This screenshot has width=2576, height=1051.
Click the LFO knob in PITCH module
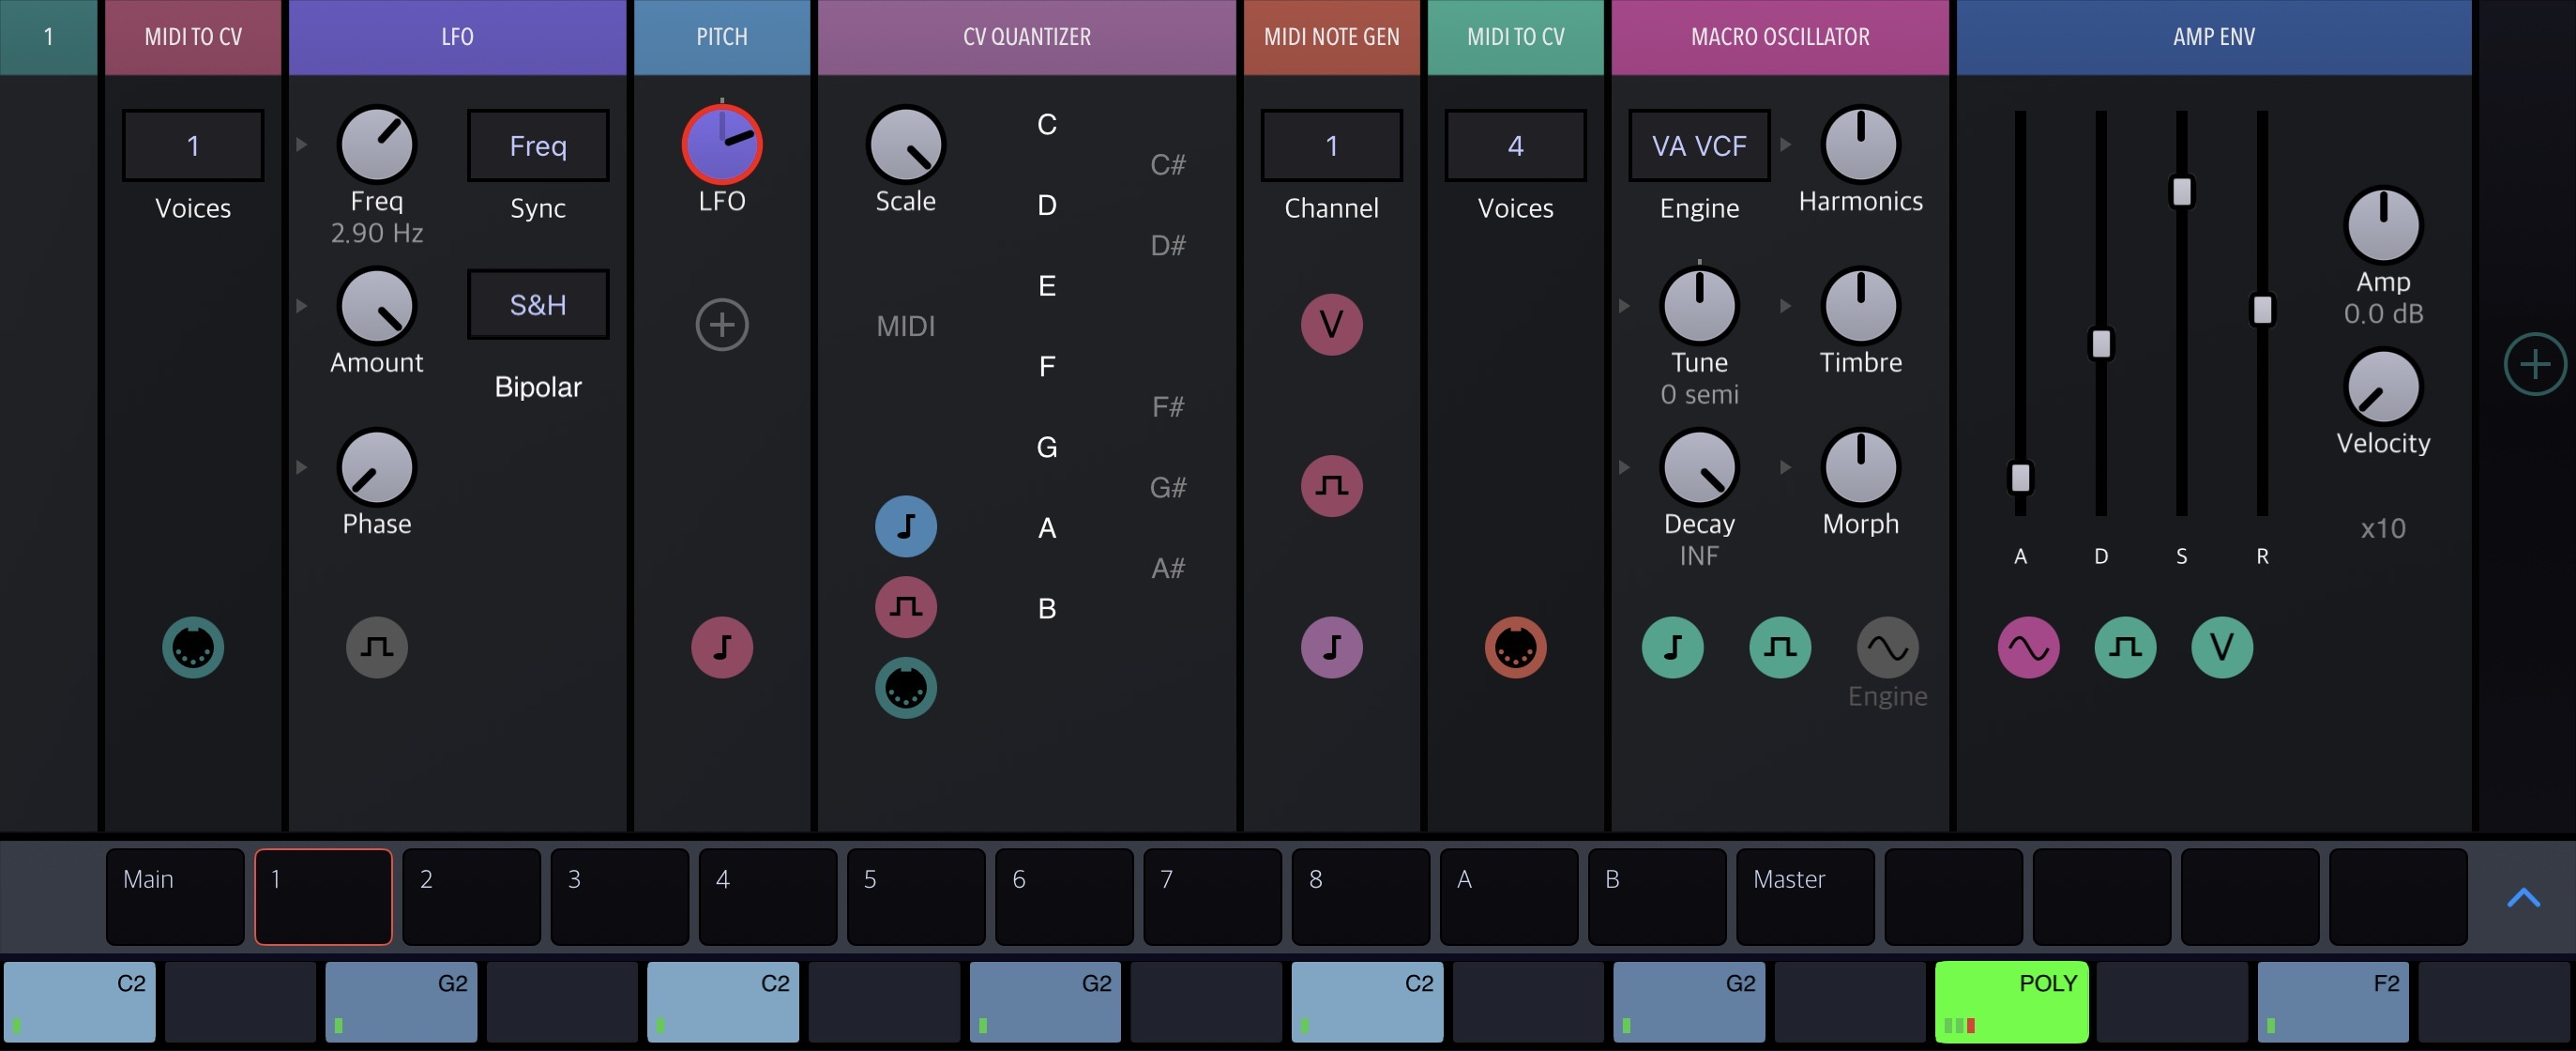click(722, 145)
